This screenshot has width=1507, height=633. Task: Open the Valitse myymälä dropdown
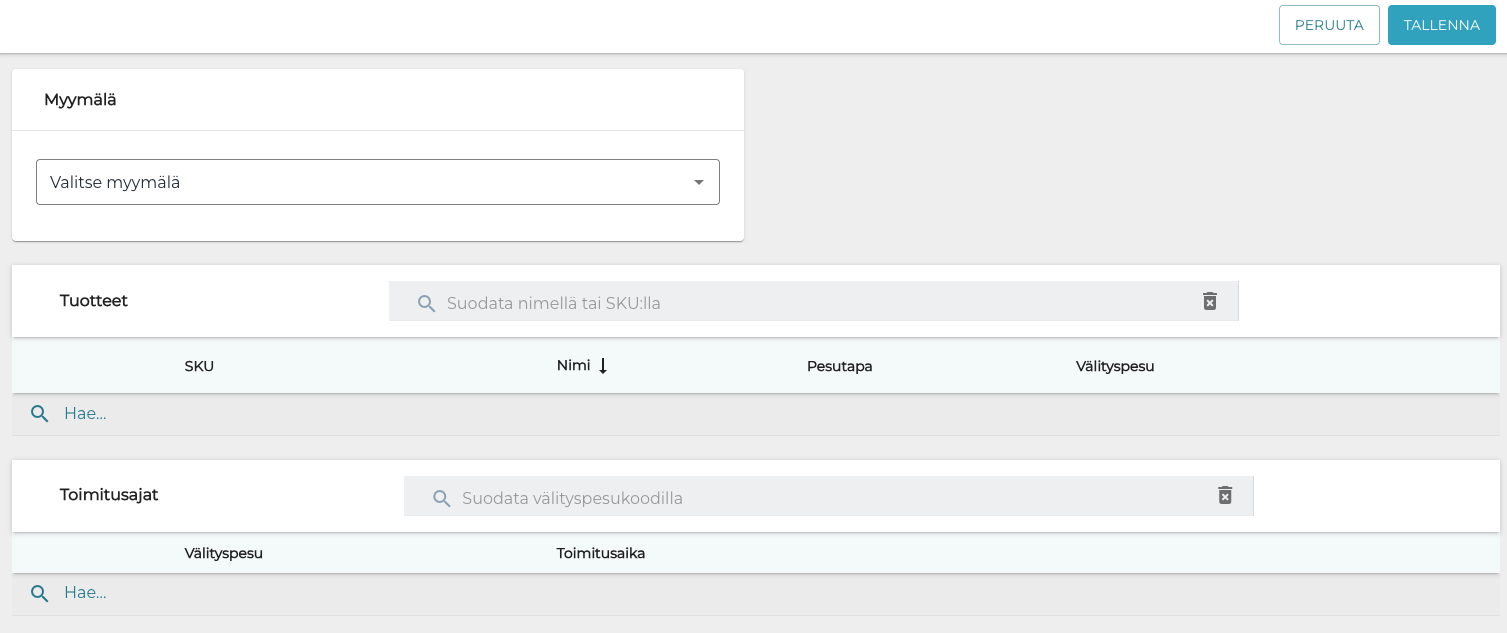click(x=377, y=182)
